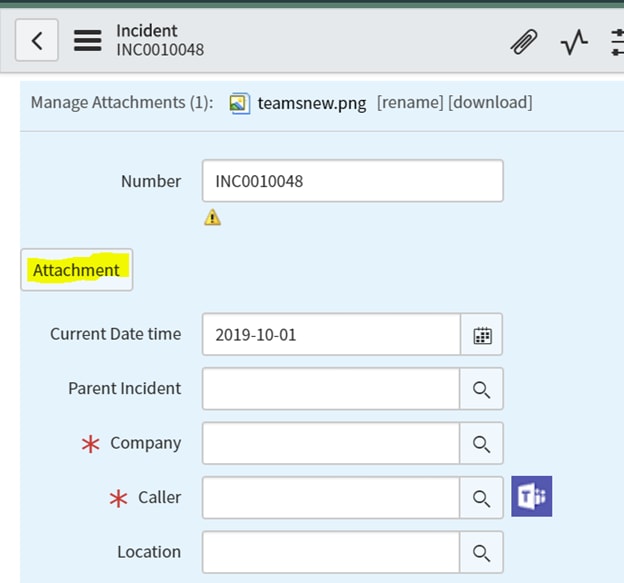Click the Number input field
Screen dimensions: 624x583
pyautogui.click(x=353, y=181)
